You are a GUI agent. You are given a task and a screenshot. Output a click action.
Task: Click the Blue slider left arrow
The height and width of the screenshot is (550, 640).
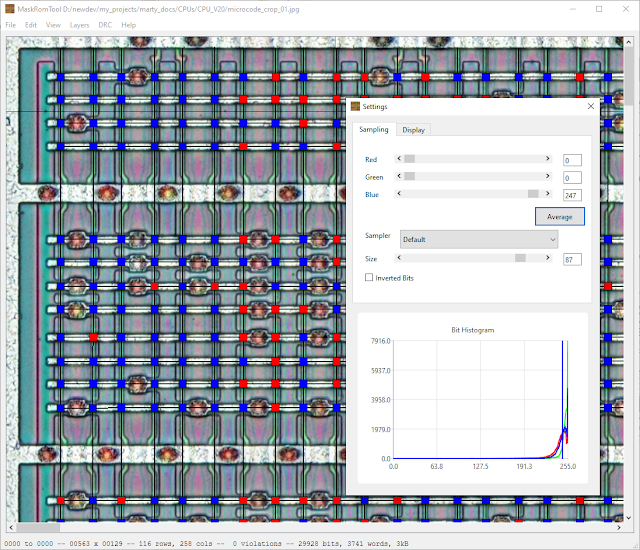pos(399,194)
